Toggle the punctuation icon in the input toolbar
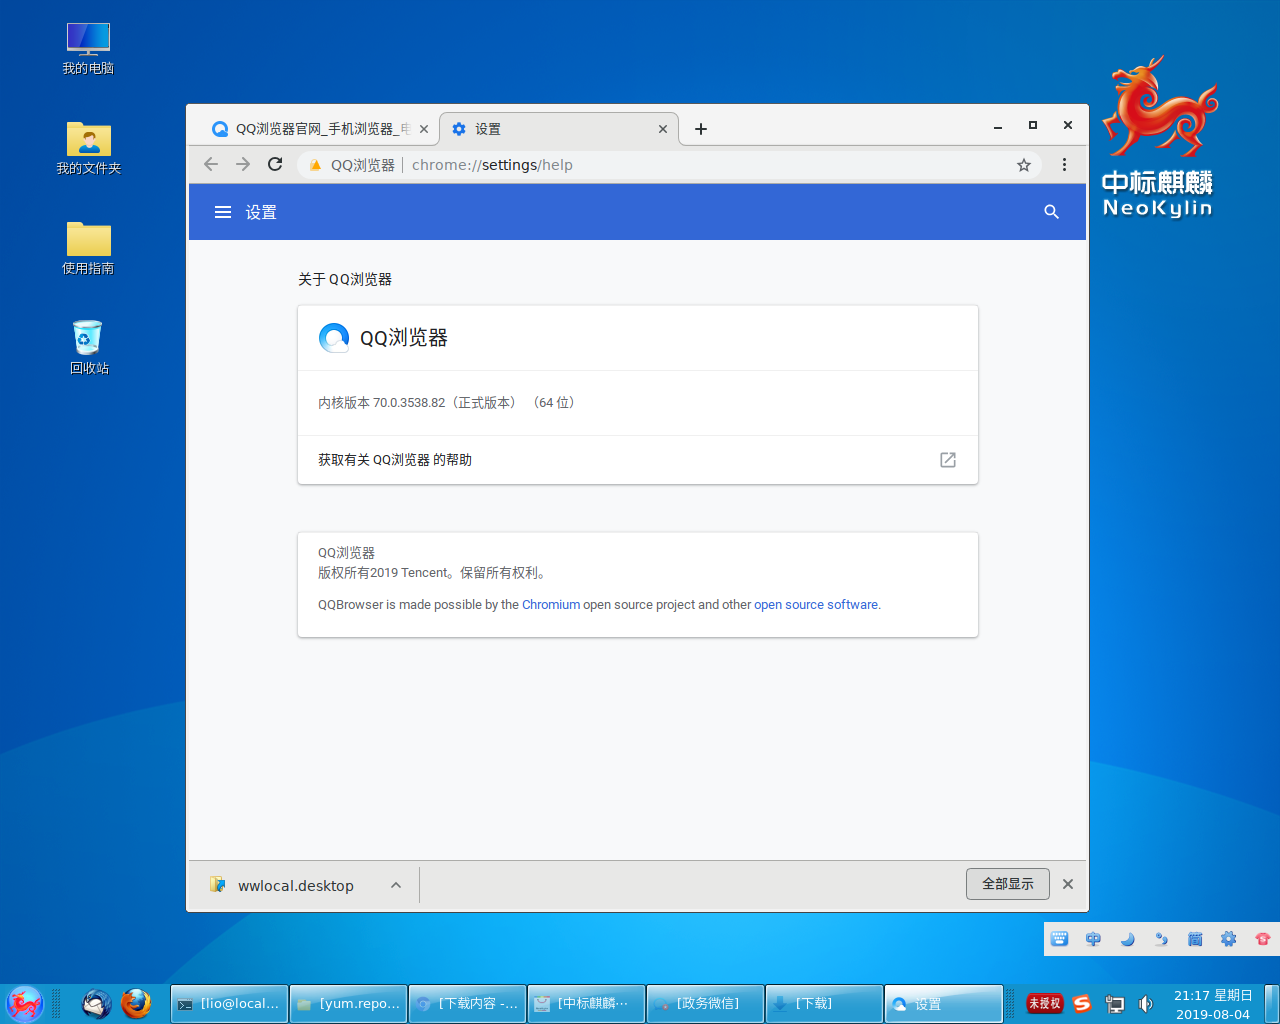This screenshot has height=1024, width=1280. [x=1161, y=939]
